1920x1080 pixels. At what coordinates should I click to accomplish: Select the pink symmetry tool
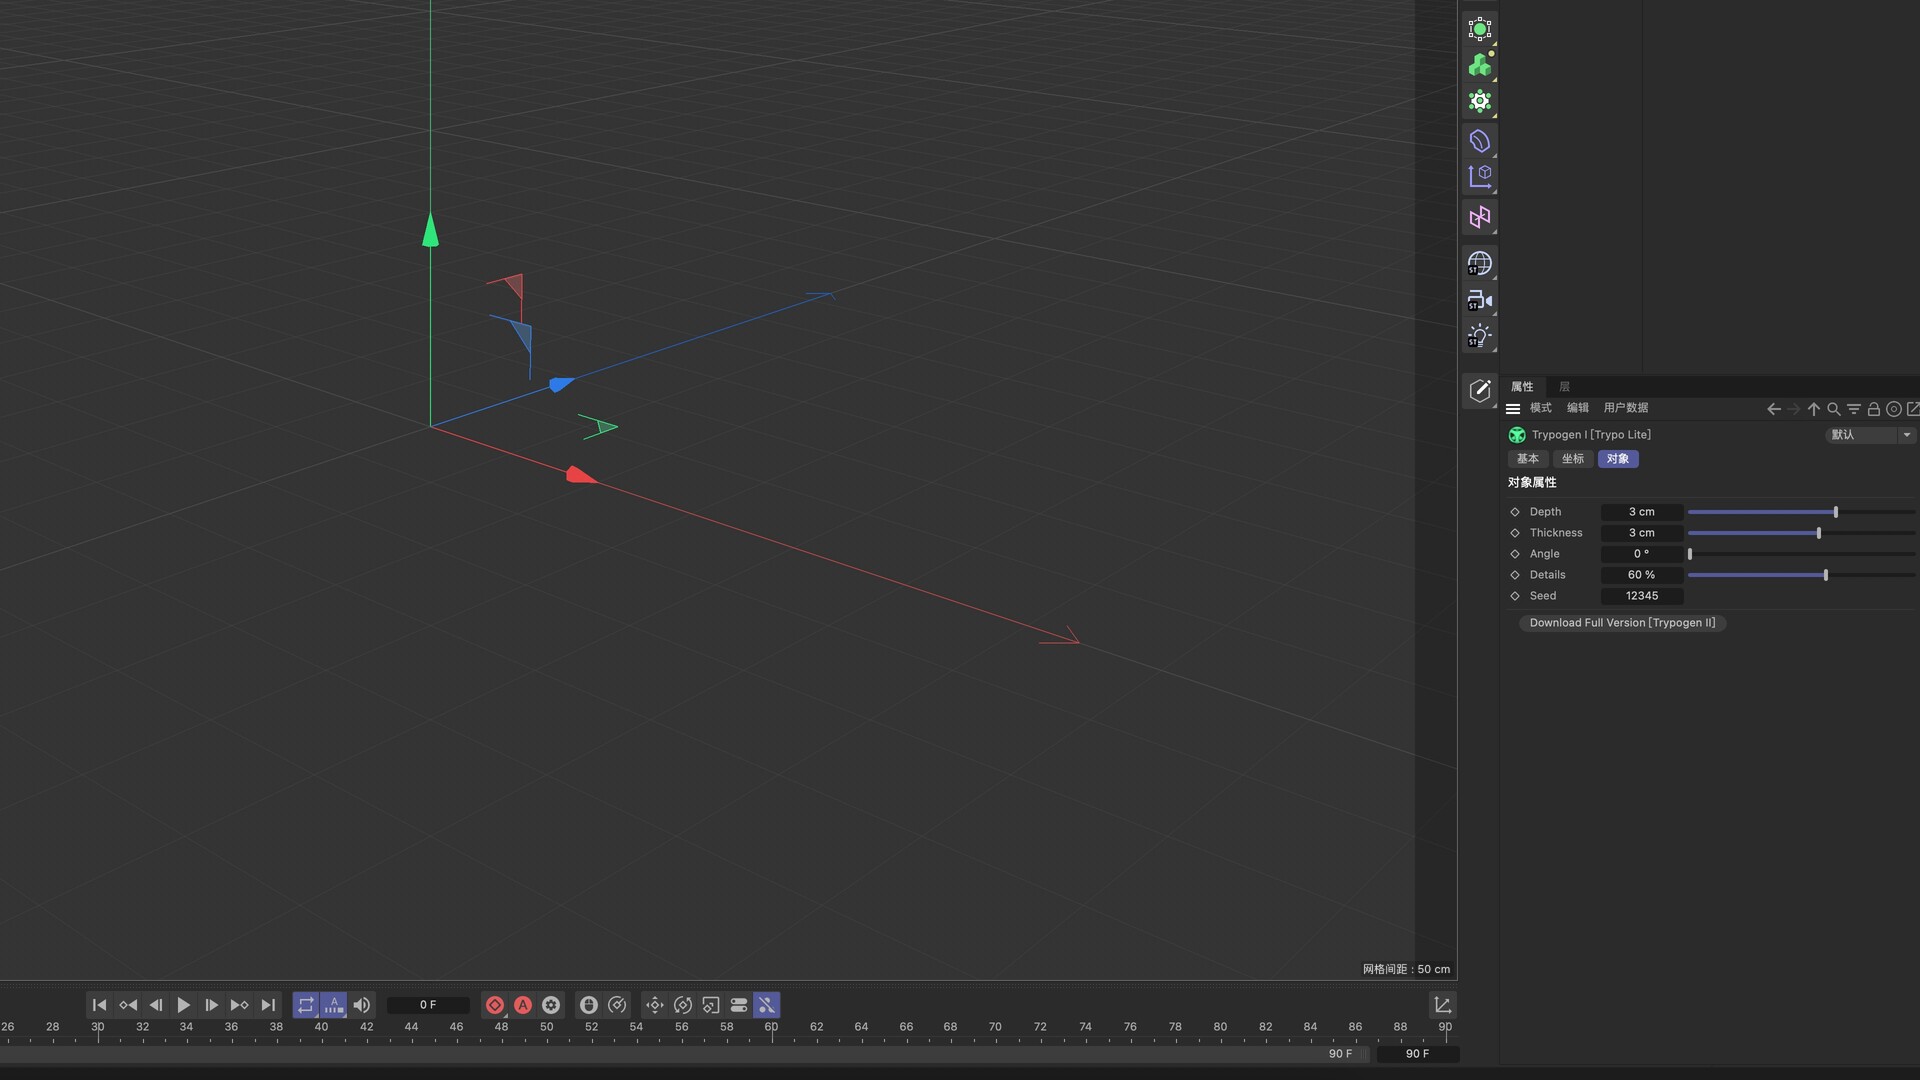tap(1480, 217)
